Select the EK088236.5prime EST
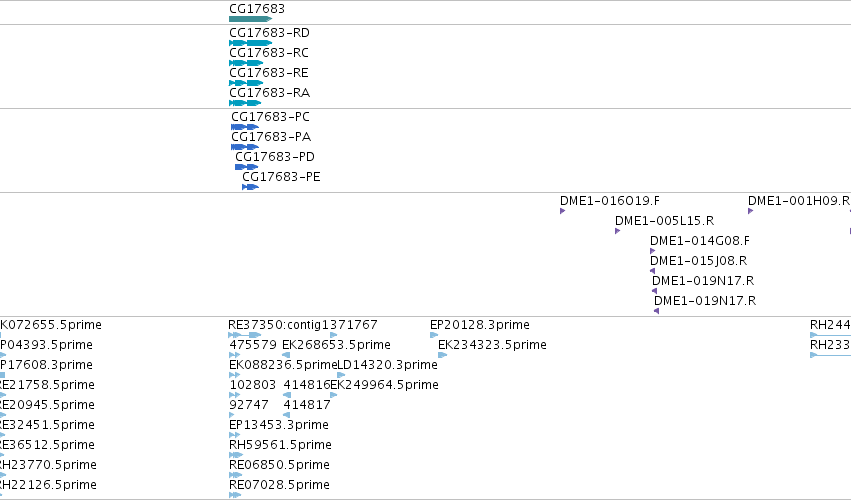851x500 pixels. tap(234, 375)
